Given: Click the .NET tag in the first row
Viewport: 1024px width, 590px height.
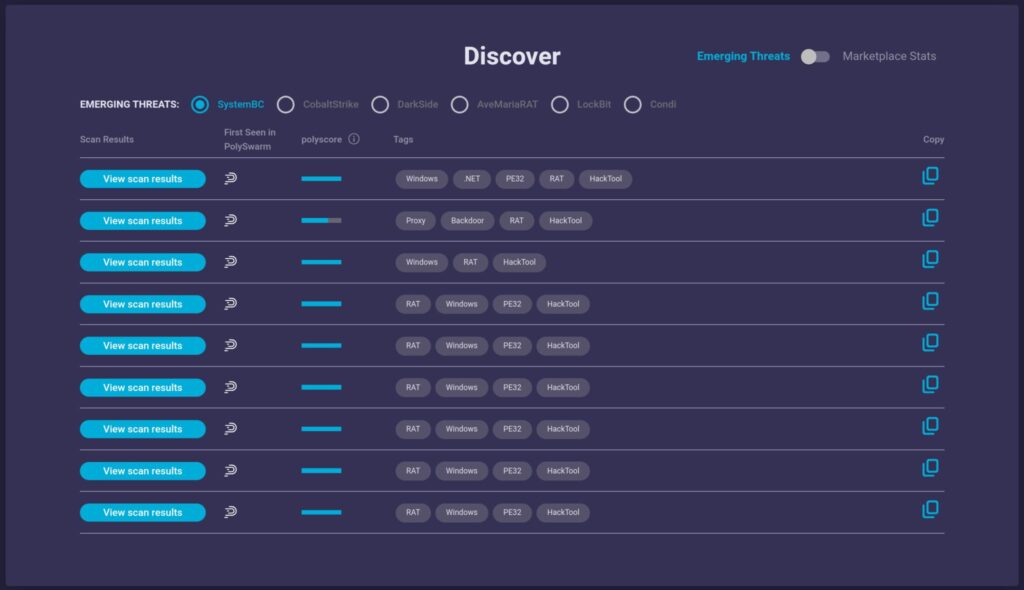Looking at the screenshot, I should click(x=471, y=179).
